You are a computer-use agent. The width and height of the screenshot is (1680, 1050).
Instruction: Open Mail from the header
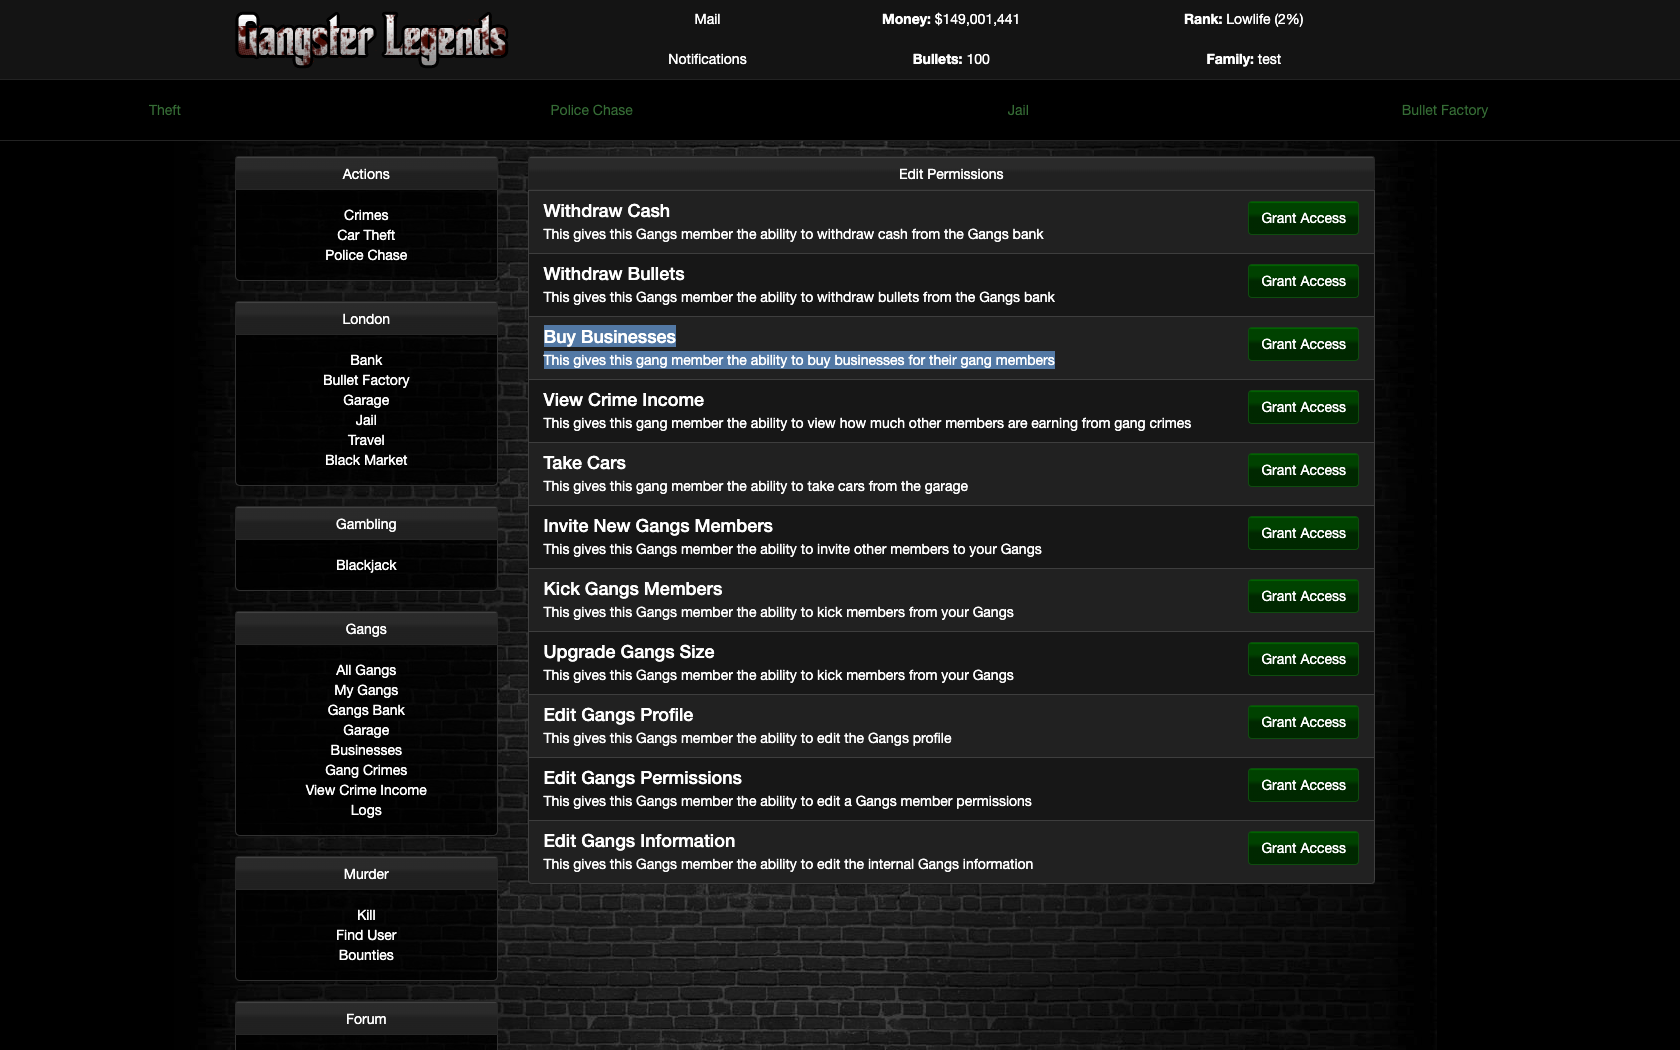pos(707,19)
